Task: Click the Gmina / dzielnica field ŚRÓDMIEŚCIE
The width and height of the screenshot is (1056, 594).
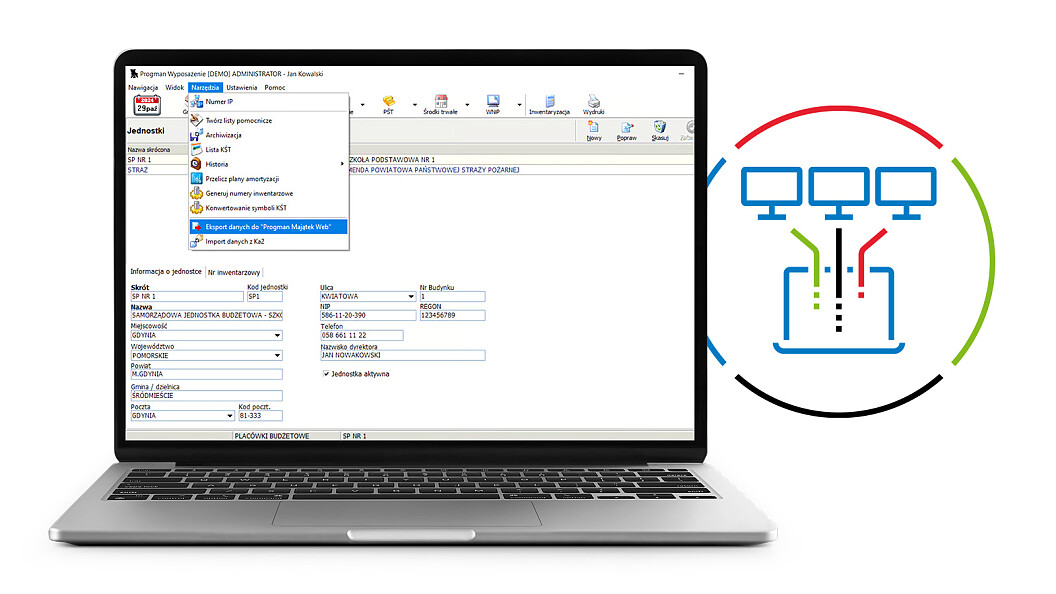Action: point(207,396)
